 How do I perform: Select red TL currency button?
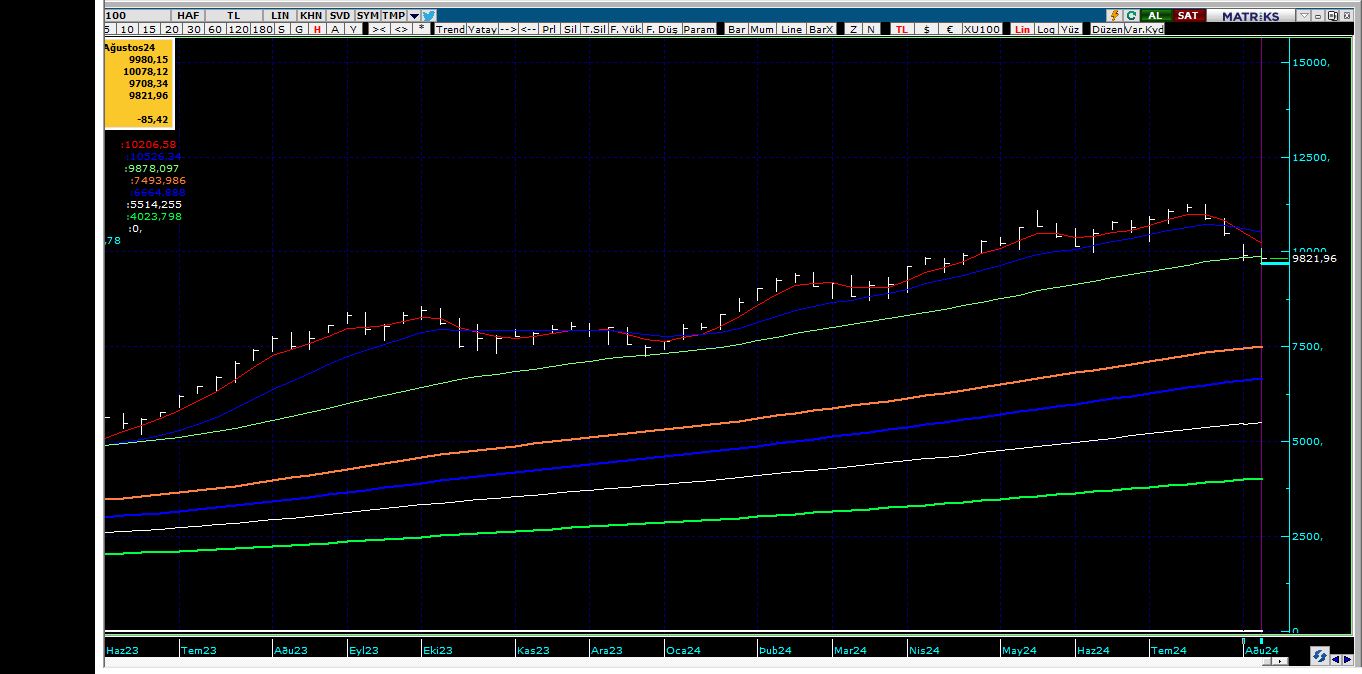coord(902,30)
